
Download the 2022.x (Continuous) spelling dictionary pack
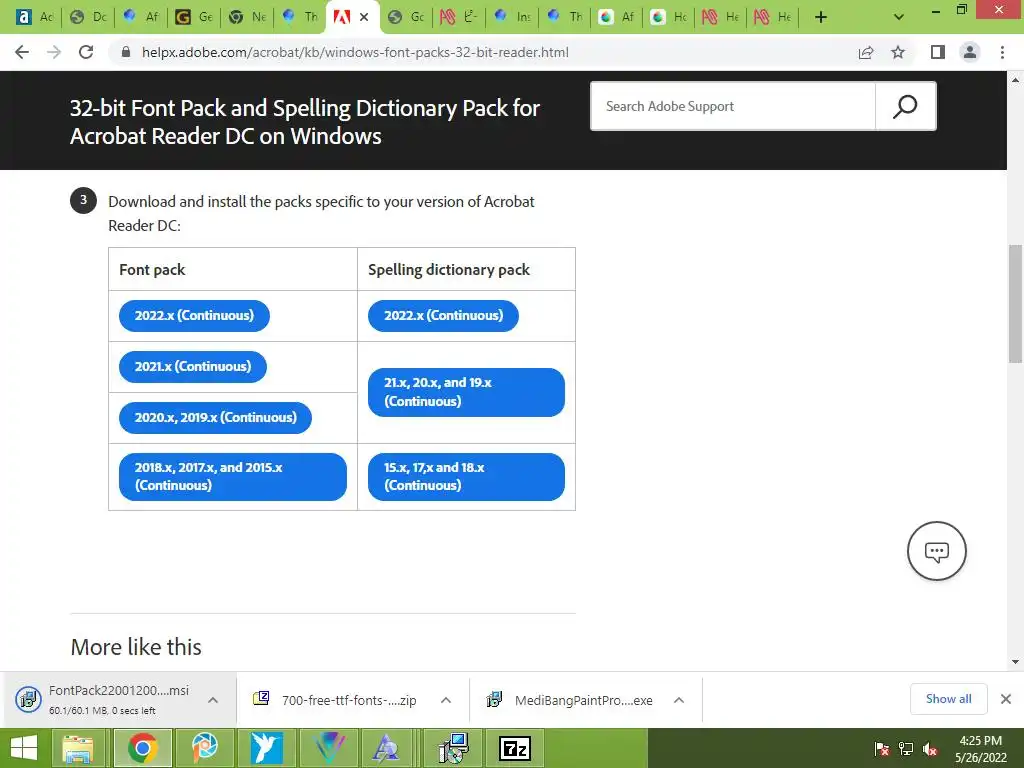(x=443, y=315)
